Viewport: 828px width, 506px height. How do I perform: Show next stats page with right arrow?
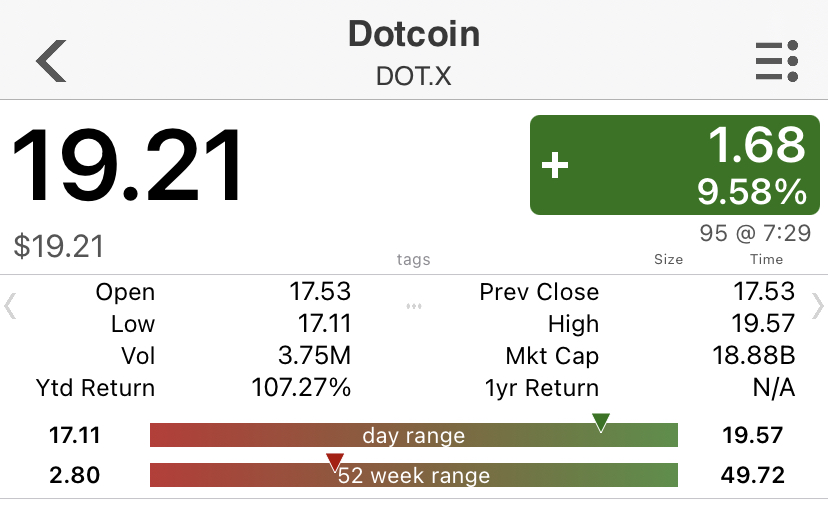818,307
